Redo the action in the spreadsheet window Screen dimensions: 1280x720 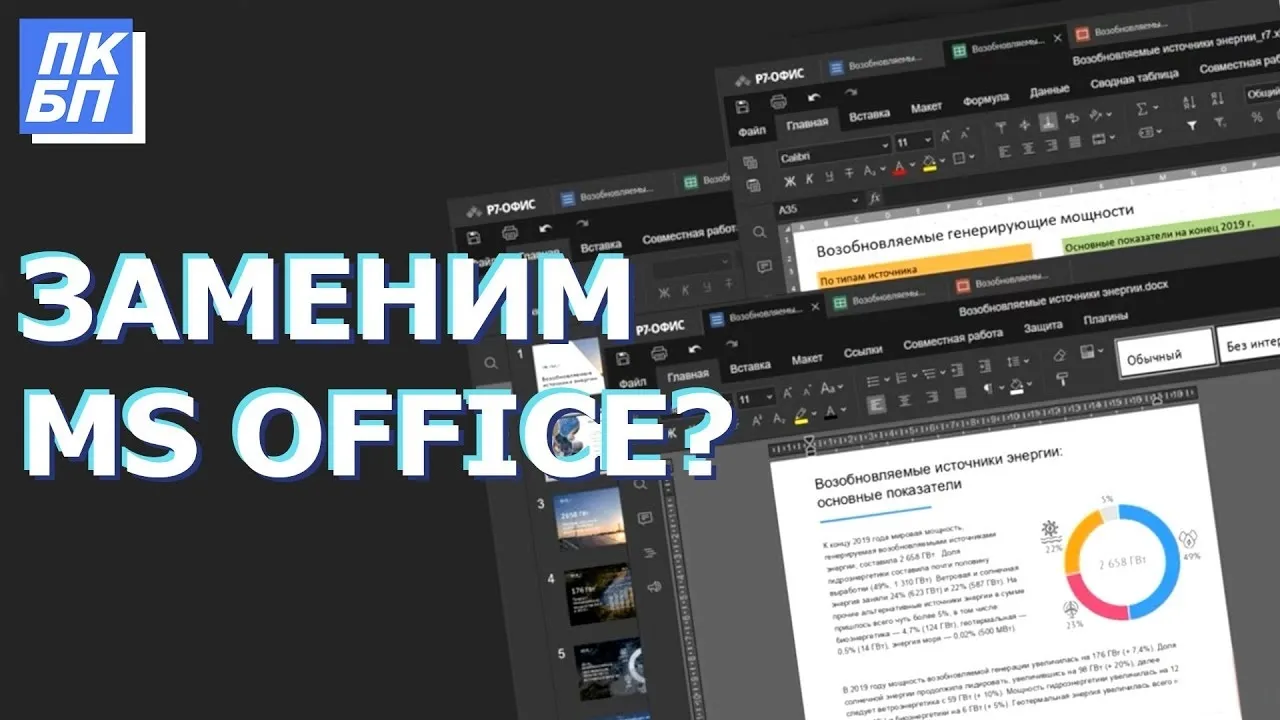(850, 93)
